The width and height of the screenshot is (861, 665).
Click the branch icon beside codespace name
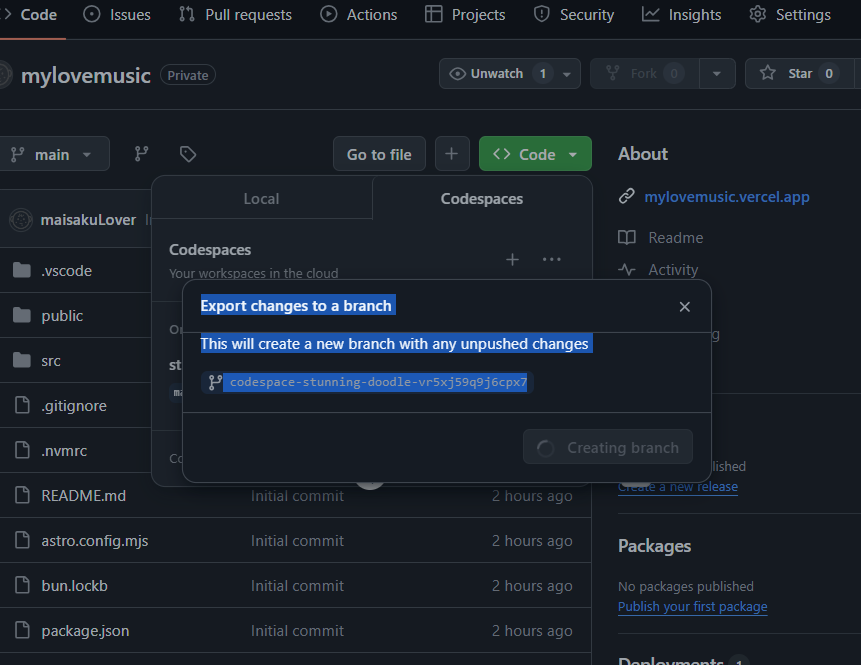[215, 382]
